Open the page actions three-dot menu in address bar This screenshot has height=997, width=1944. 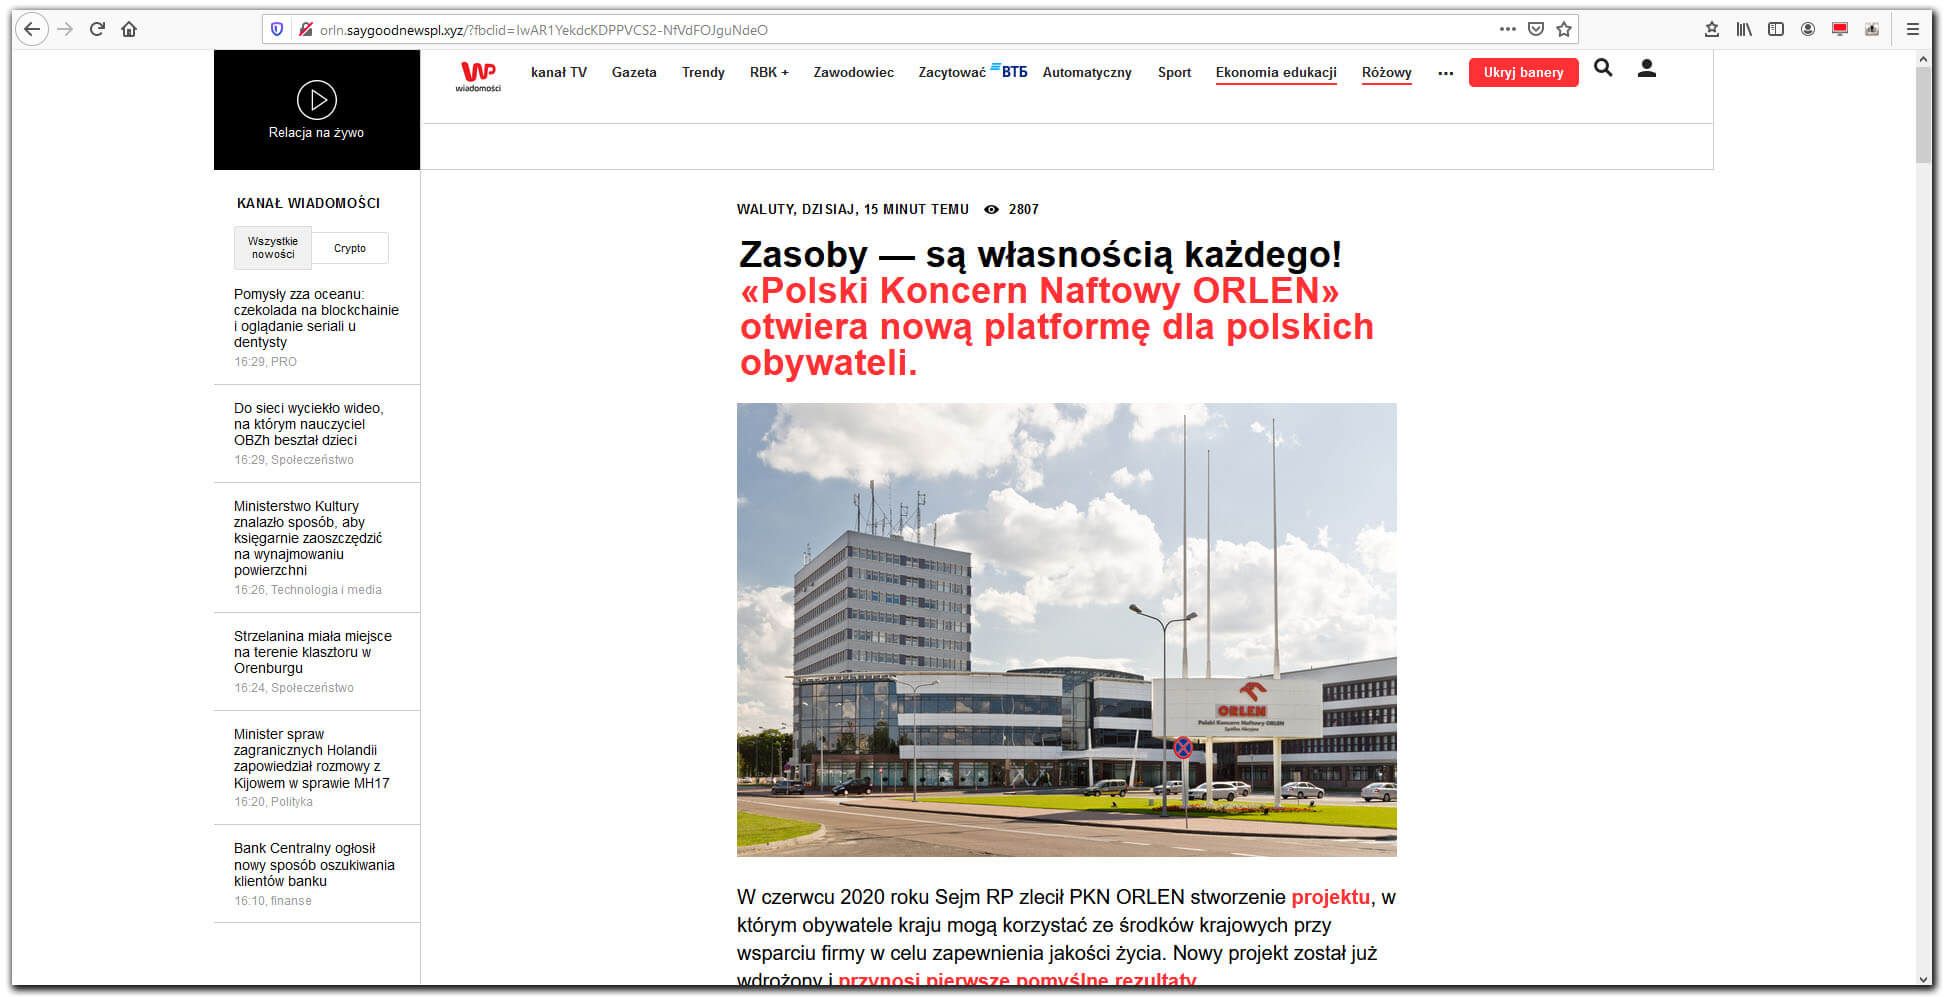coord(1508,29)
